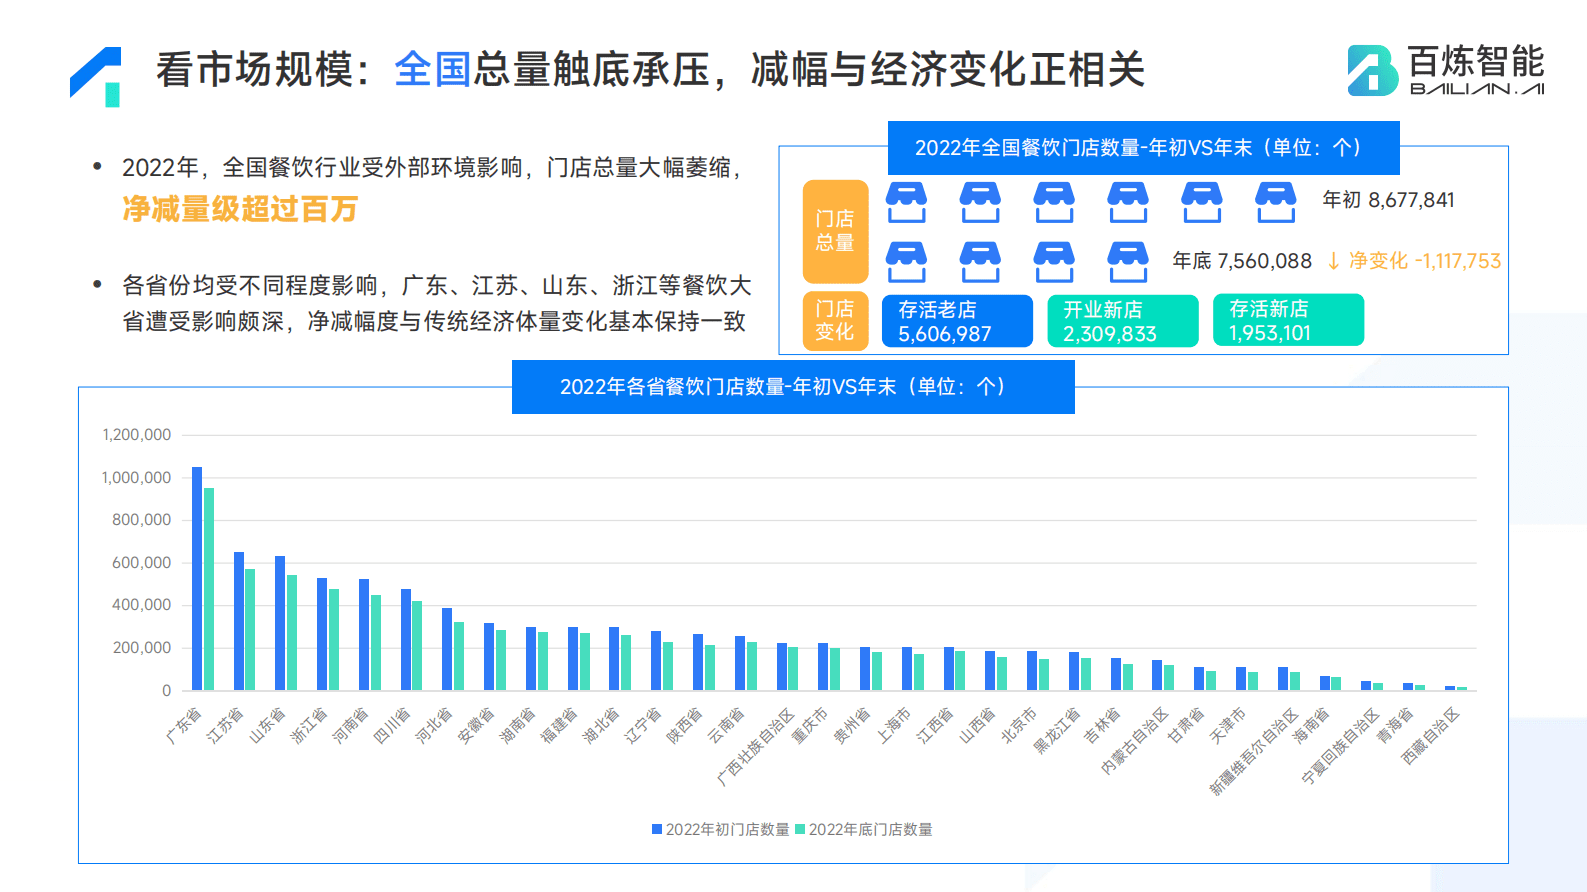Click the 安徽省 axis label
The height and width of the screenshot is (892, 1587).
pyautogui.click(x=476, y=726)
